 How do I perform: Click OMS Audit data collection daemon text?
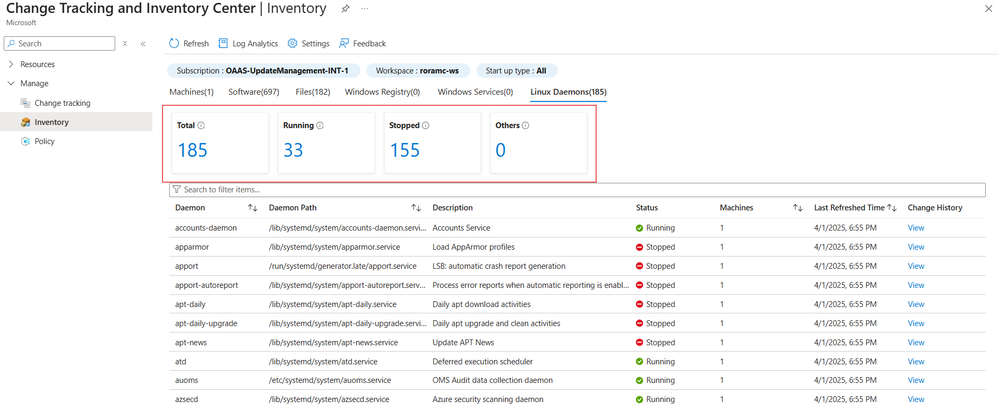click(x=492, y=380)
